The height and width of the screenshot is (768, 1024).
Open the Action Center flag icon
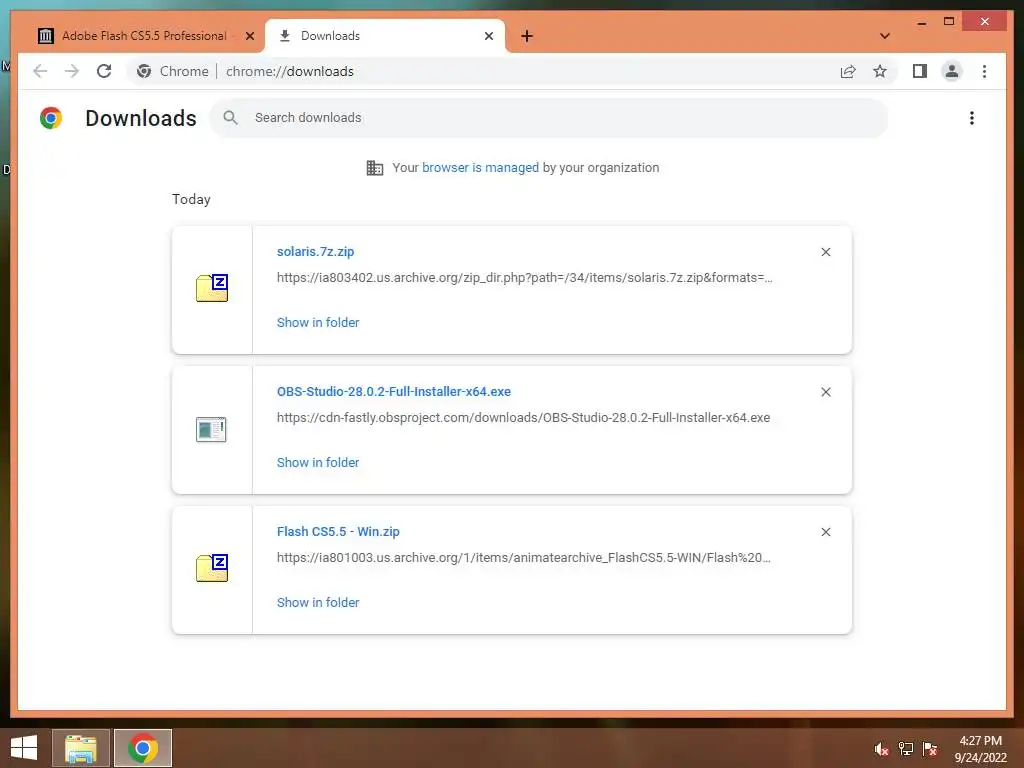(930, 749)
